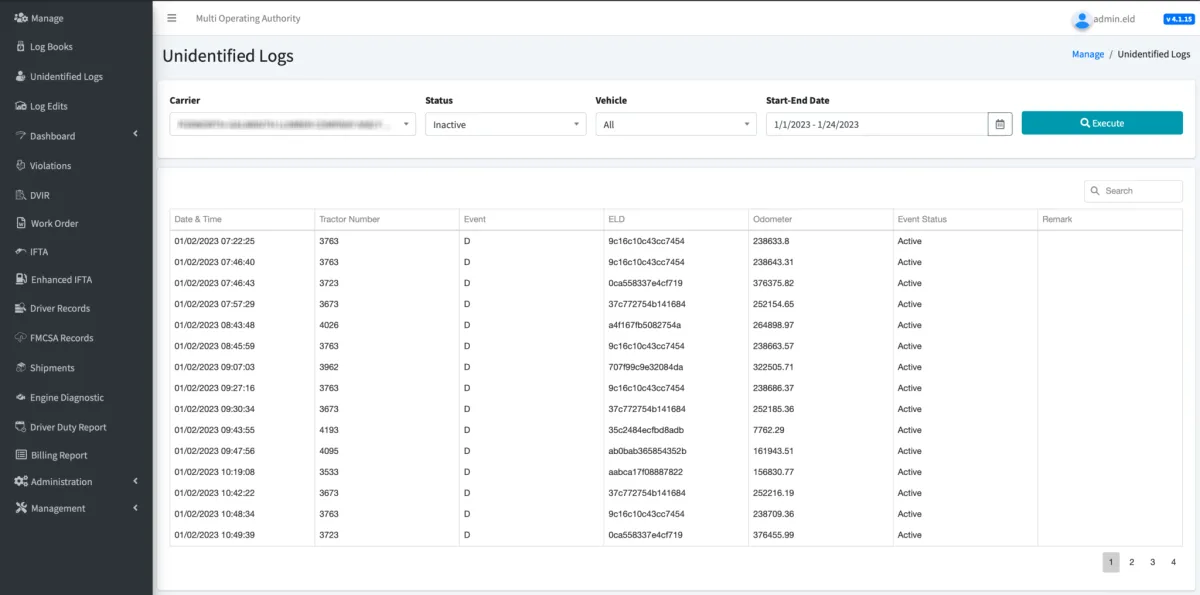Open the Status dropdown showing Inactive
1200x595 pixels.
click(505, 124)
